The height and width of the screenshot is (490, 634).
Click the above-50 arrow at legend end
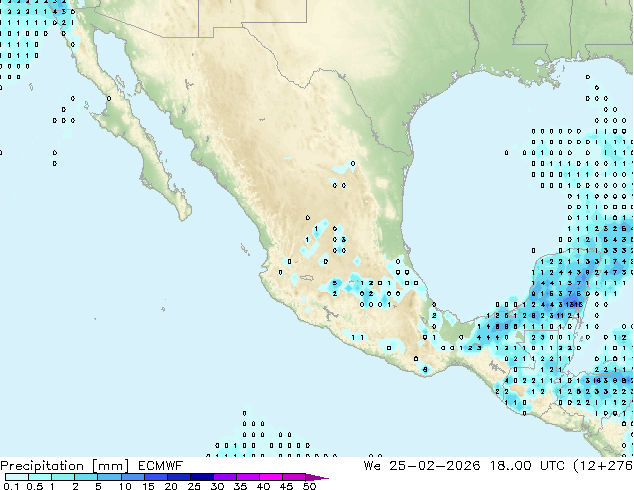pos(317,477)
